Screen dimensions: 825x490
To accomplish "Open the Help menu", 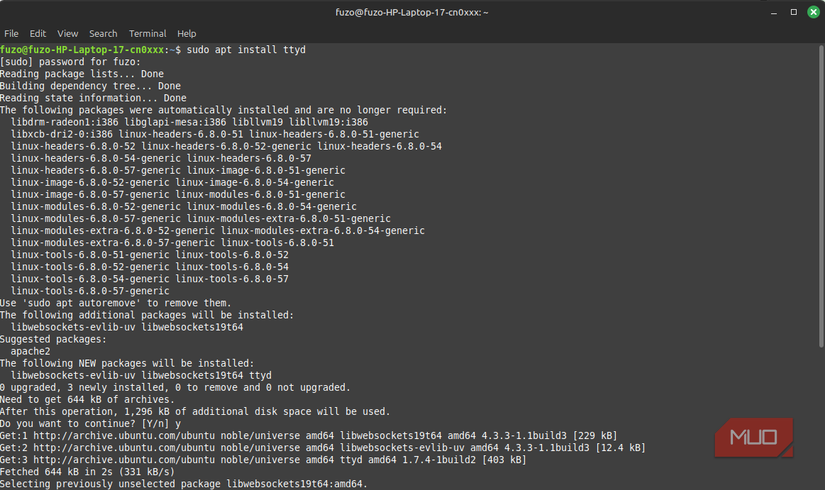I will pyautogui.click(x=186, y=34).
